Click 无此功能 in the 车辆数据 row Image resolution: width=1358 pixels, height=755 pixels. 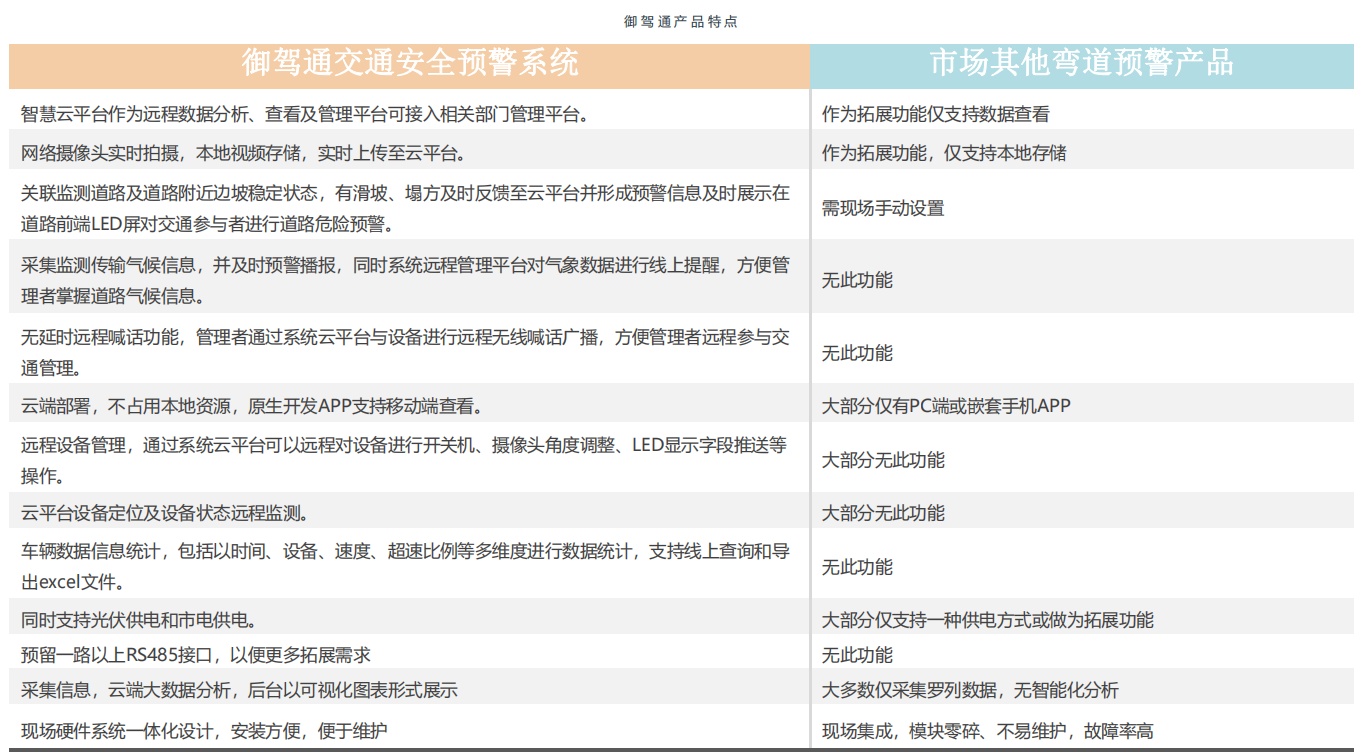(857, 567)
